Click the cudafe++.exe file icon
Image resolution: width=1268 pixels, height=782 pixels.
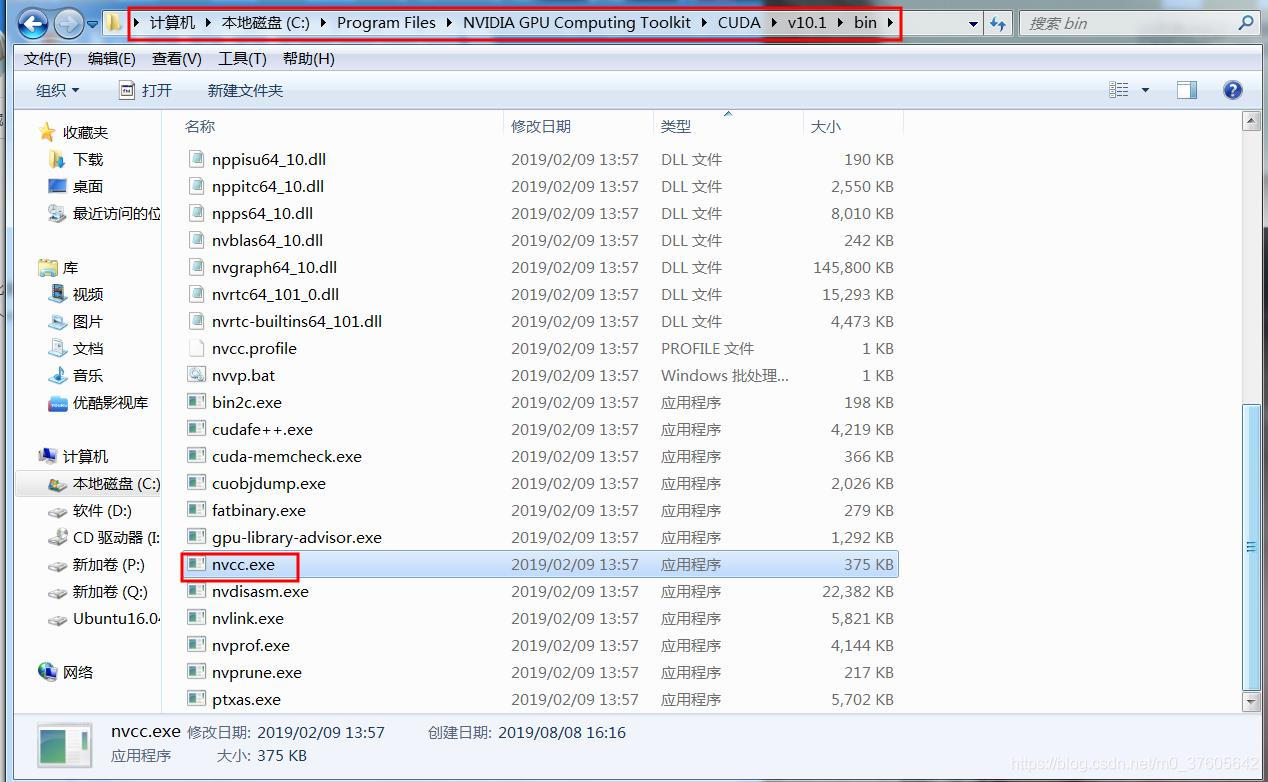click(x=196, y=429)
